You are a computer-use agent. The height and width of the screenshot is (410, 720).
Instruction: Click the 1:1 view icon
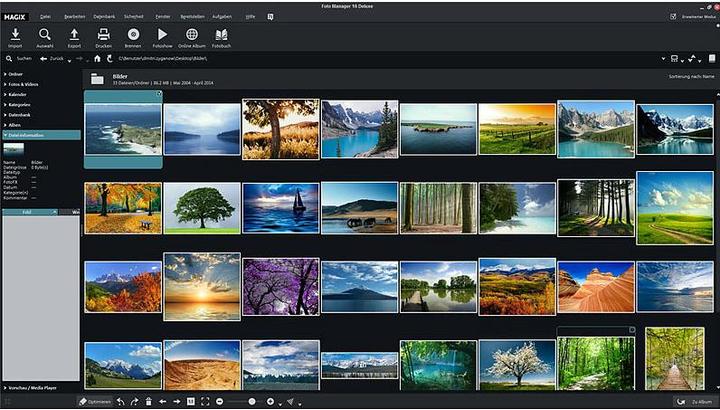pos(191,402)
